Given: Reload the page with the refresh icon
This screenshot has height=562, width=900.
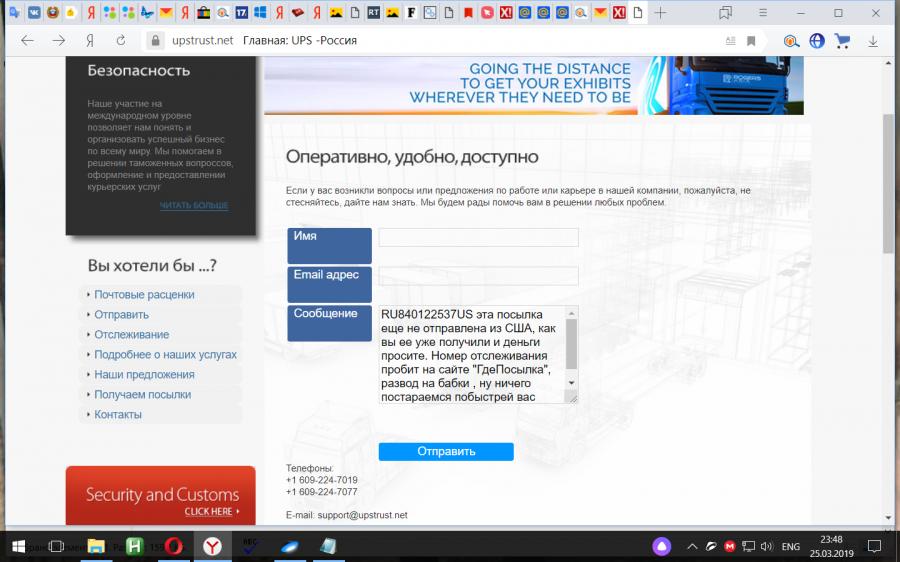Looking at the screenshot, I should (121, 41).
